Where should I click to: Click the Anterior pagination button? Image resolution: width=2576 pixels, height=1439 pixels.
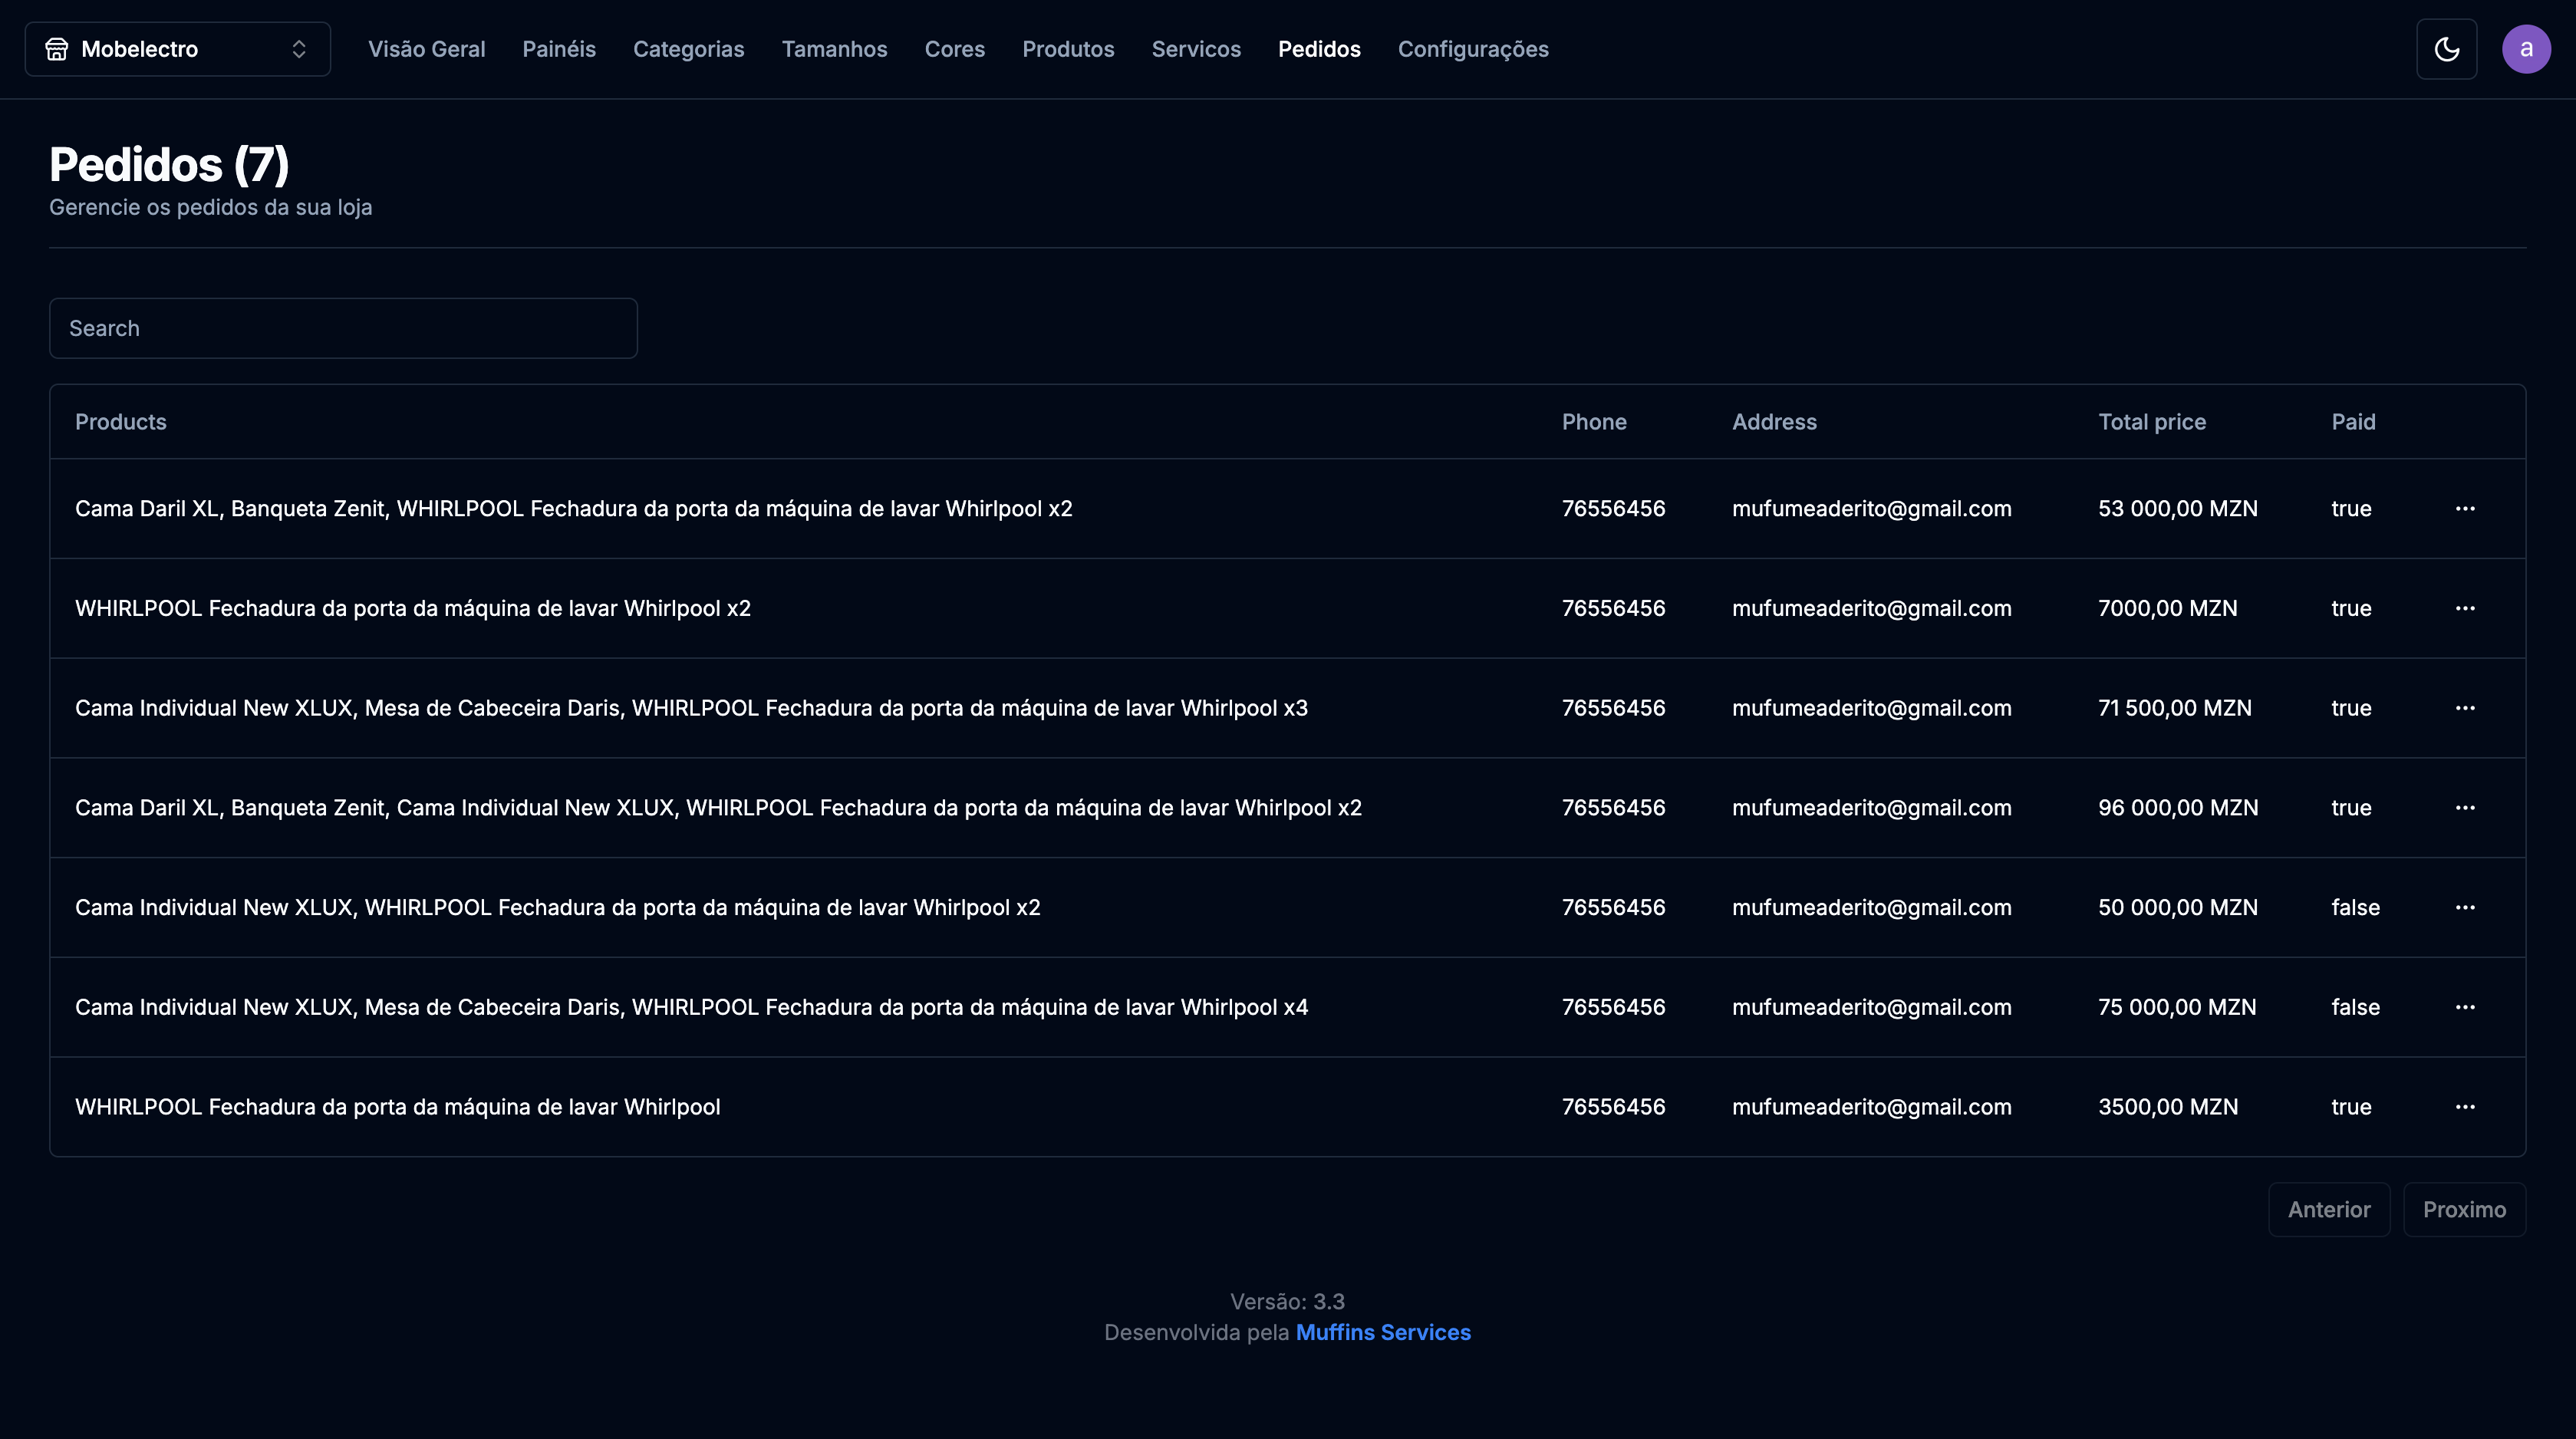pyautogui.click(x=2328, y=1209)
